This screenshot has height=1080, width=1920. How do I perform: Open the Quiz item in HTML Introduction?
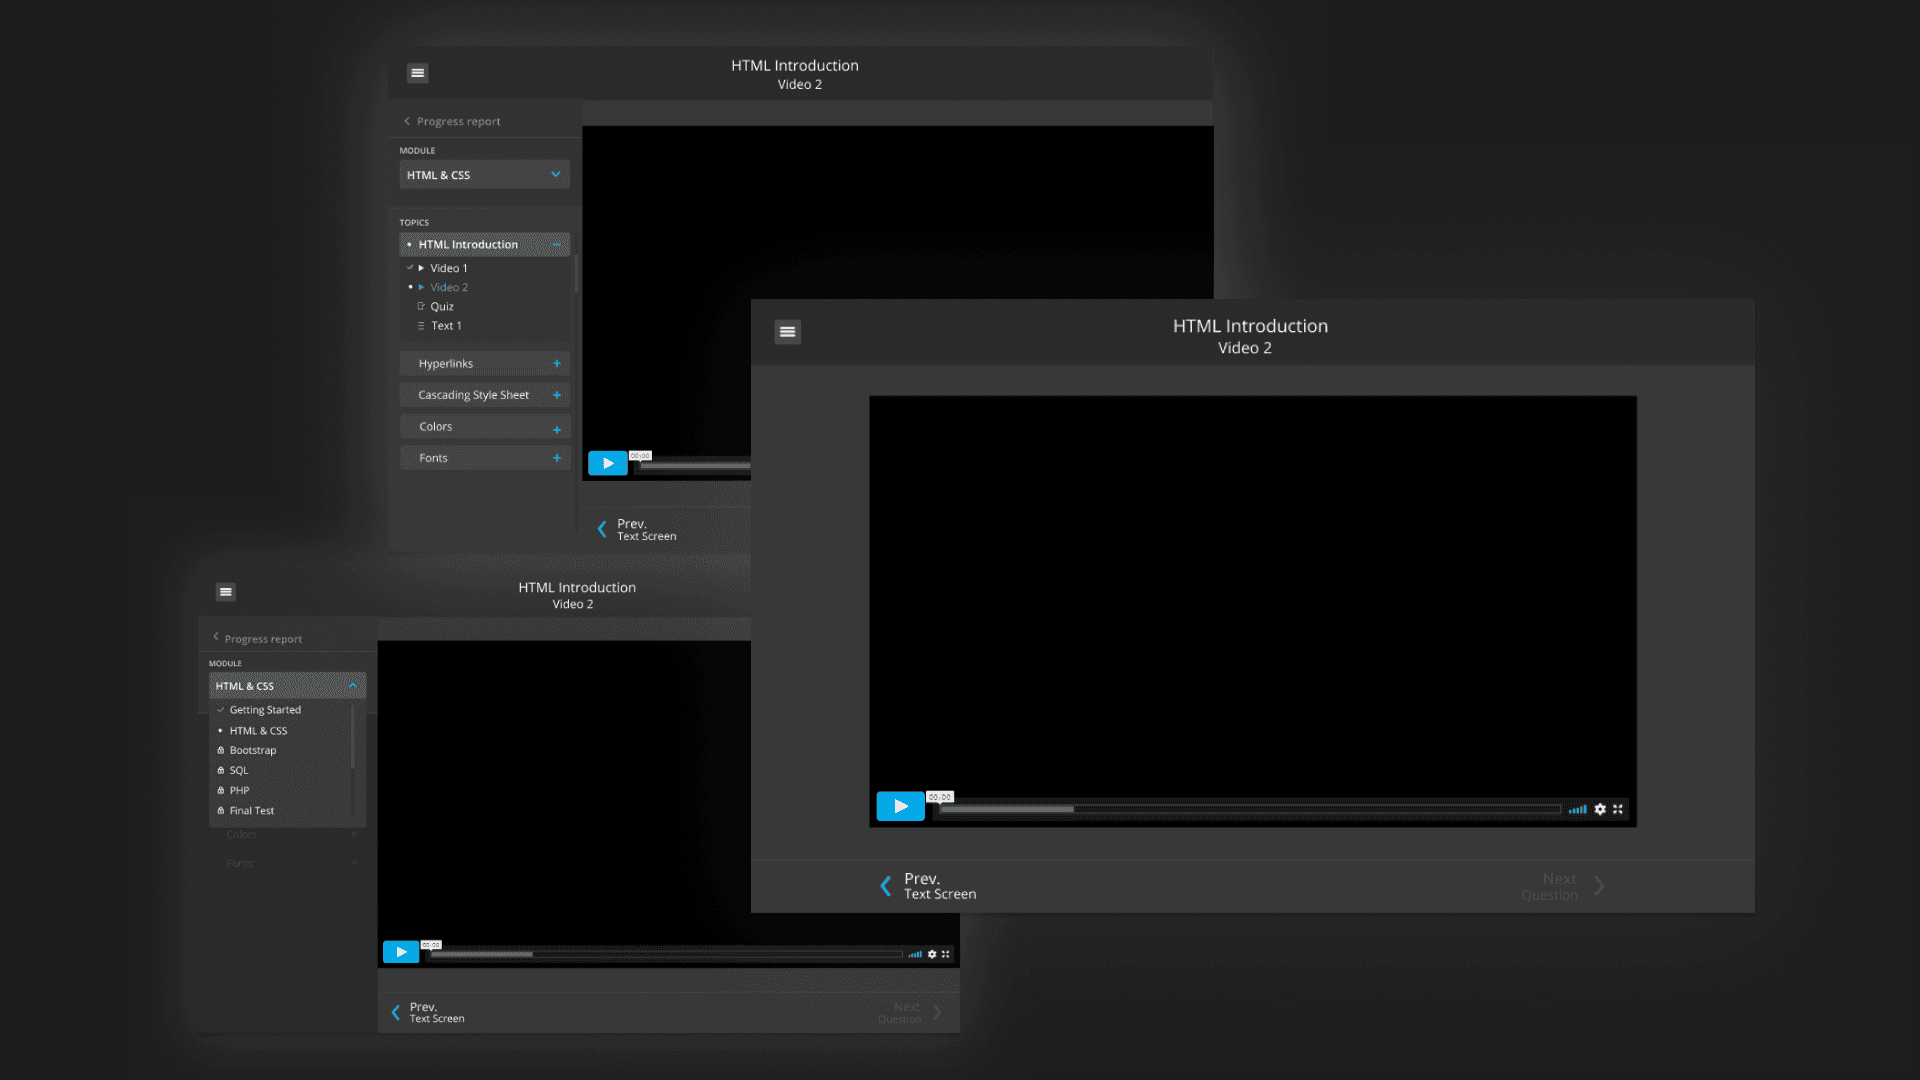[x=441, y=307]
